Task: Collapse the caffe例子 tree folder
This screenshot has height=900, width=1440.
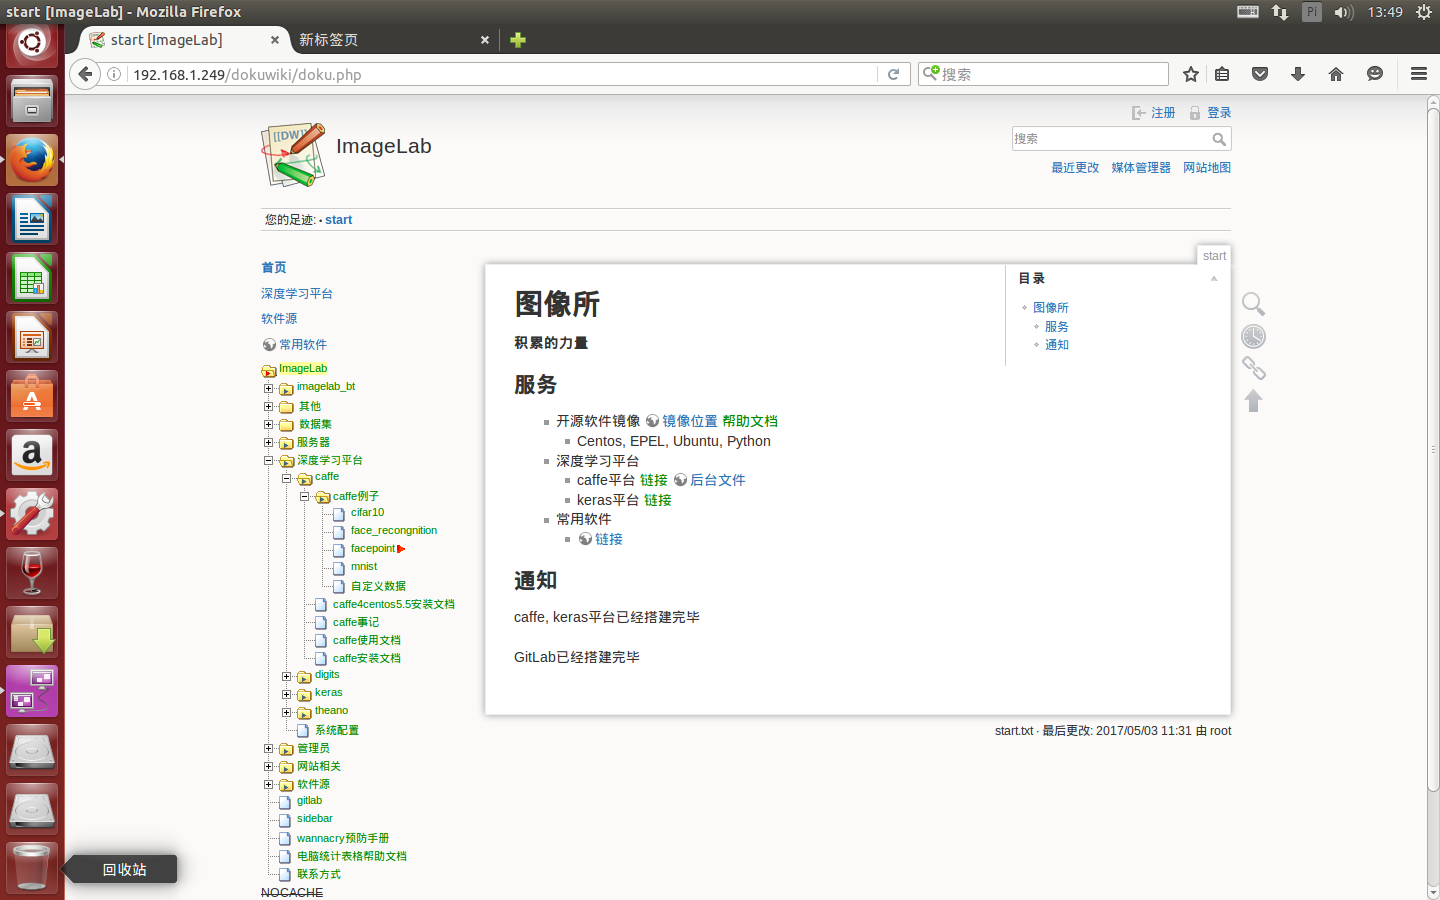Action: 304,496
